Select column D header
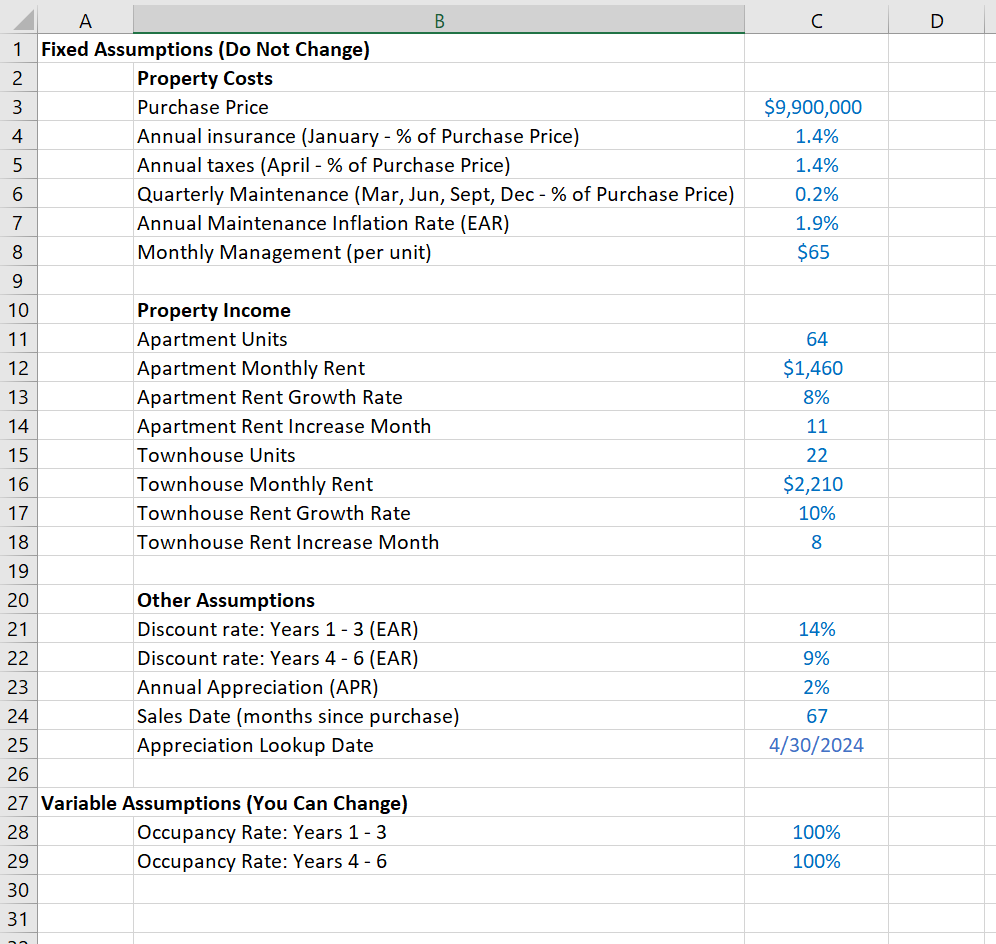The image size is (996, 944). point(936,21)
